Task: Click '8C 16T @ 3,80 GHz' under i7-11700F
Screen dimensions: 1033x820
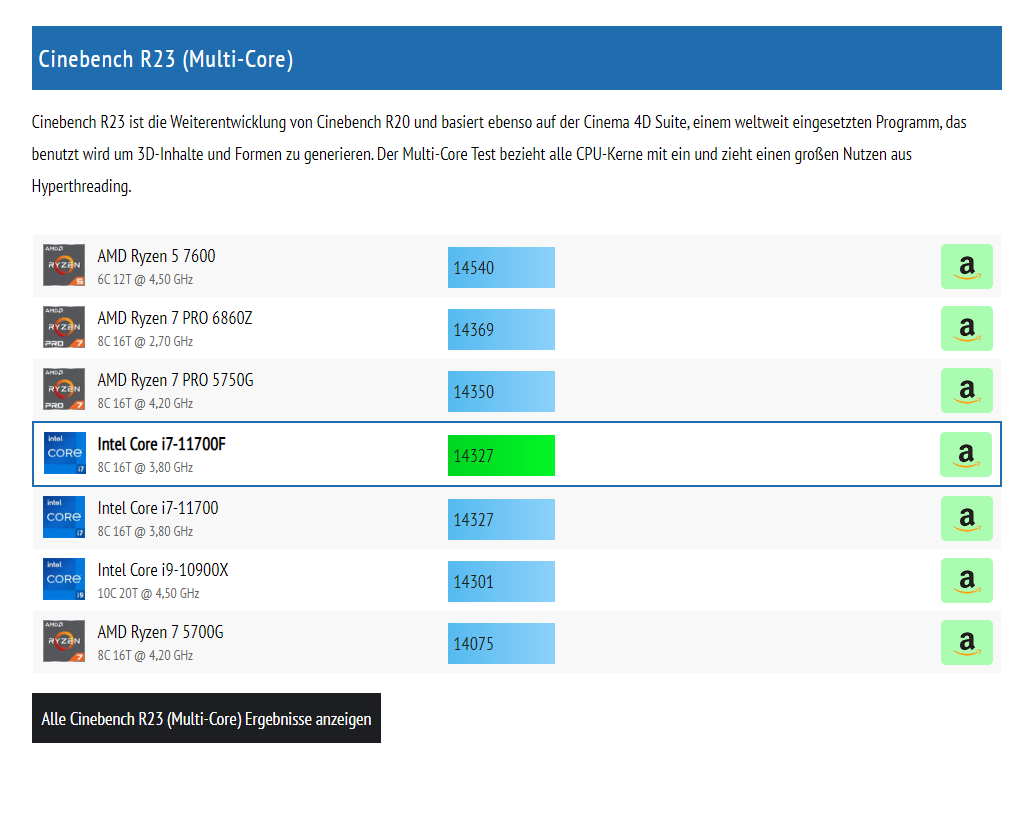Action: 145,467
